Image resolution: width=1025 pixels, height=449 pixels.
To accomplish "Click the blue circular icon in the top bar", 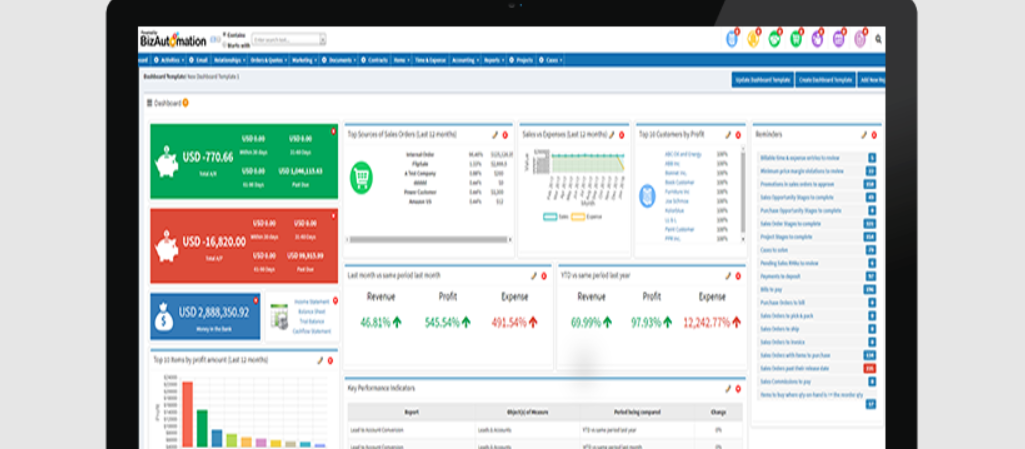I will click(x=732, y=39).
